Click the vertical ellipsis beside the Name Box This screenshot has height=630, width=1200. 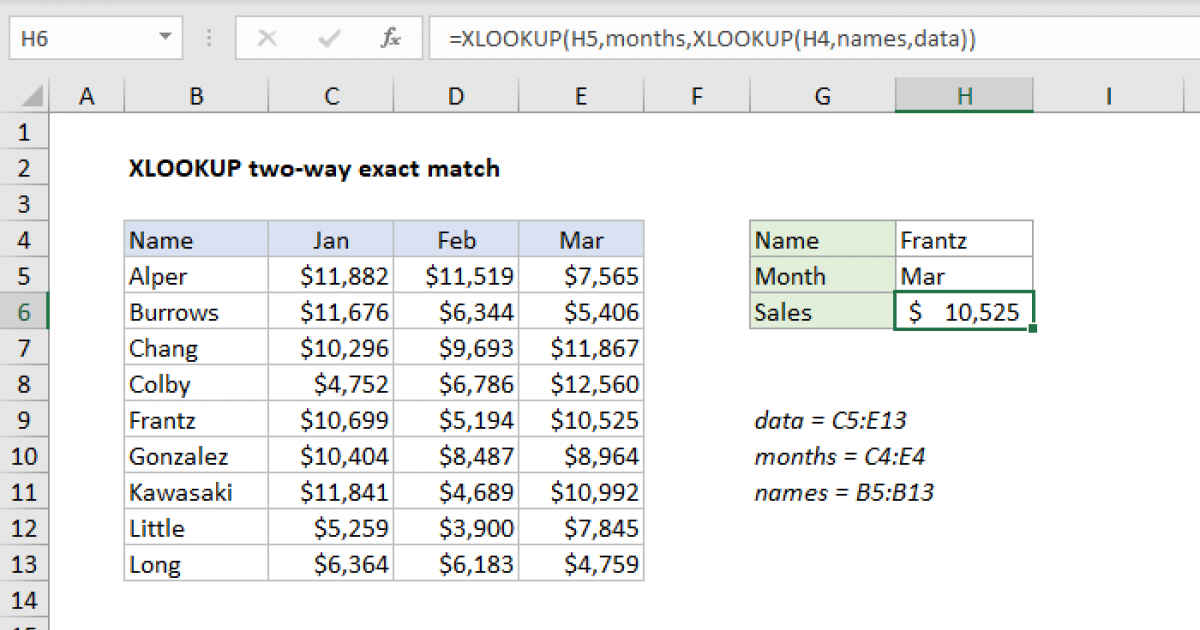(x=208, y=38)
